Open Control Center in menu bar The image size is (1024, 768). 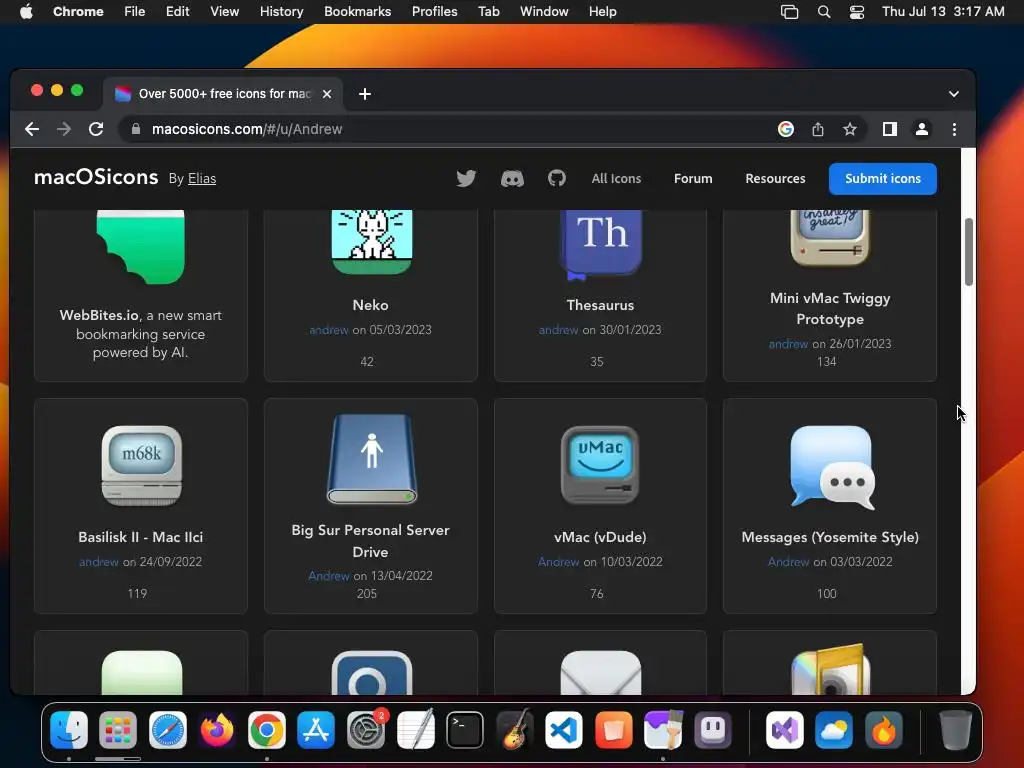857,12
